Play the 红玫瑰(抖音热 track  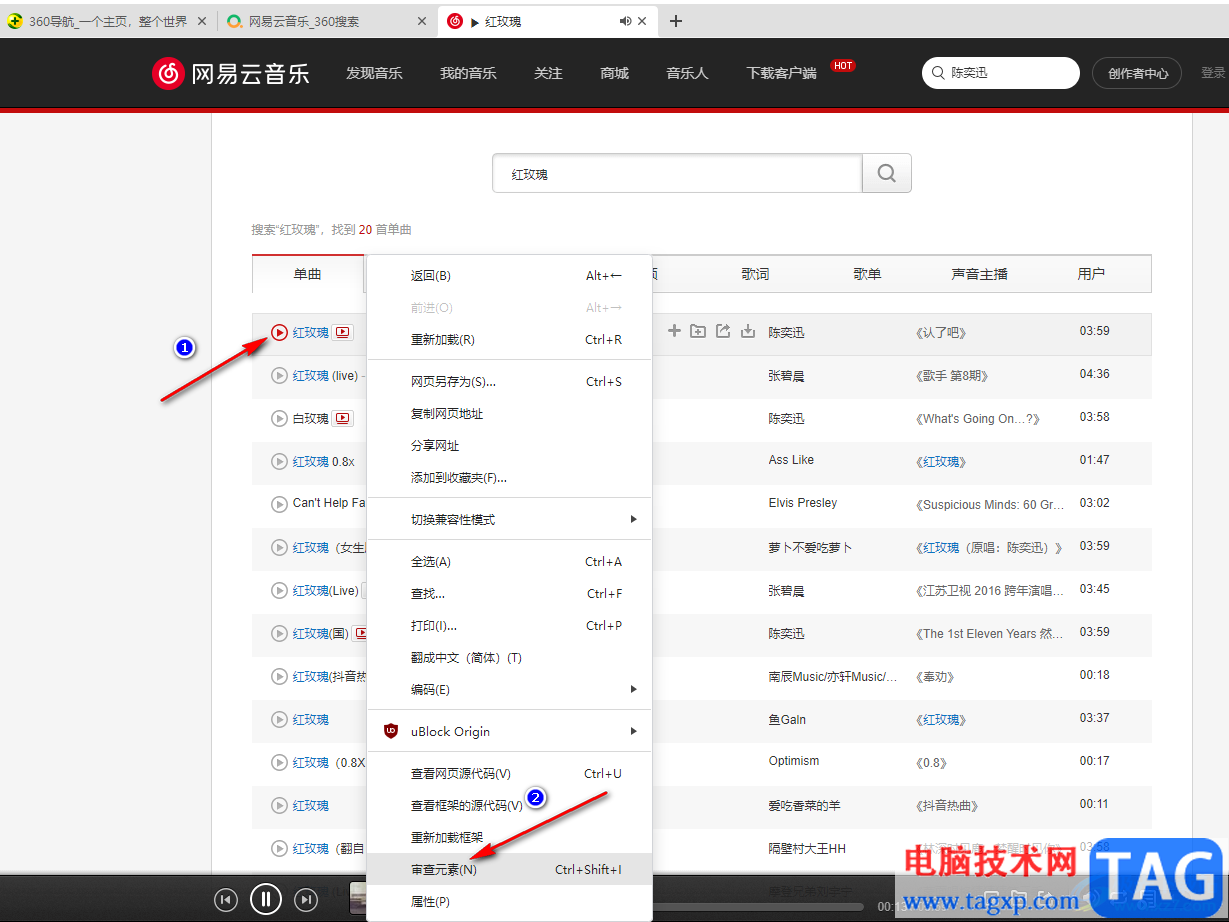pyautogui.click(x=280, y=677)
